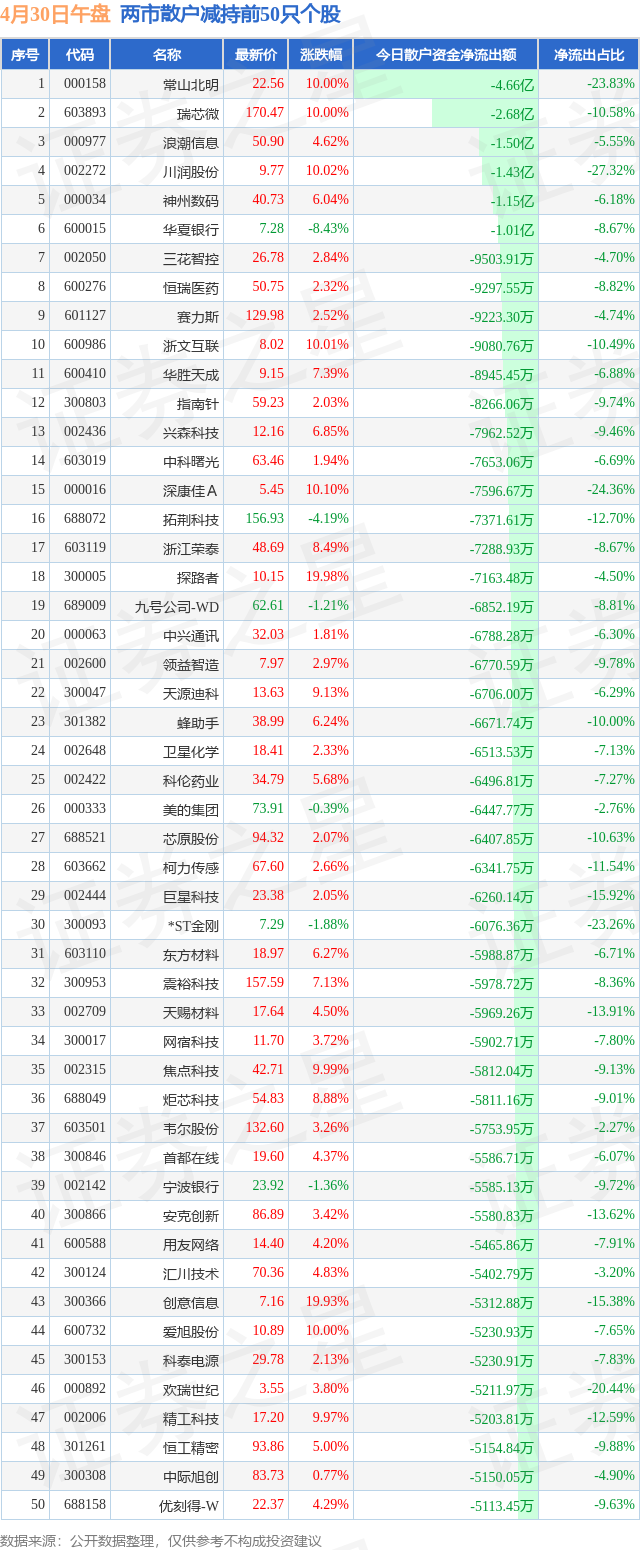Click the name 东方材料

click(x=191, y=954)
